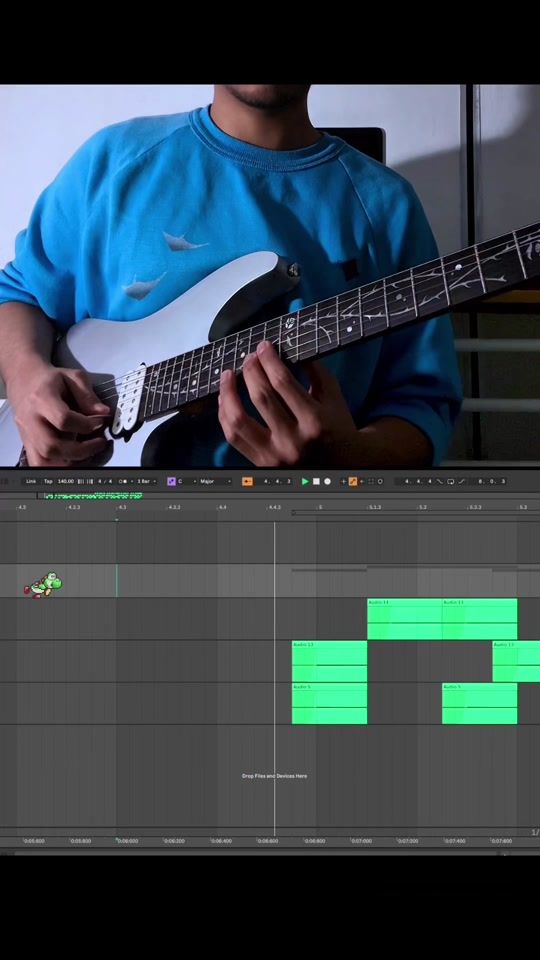Select the topmost green Audio 14 clip
The image size is (540, 960).
click(404, 619)
